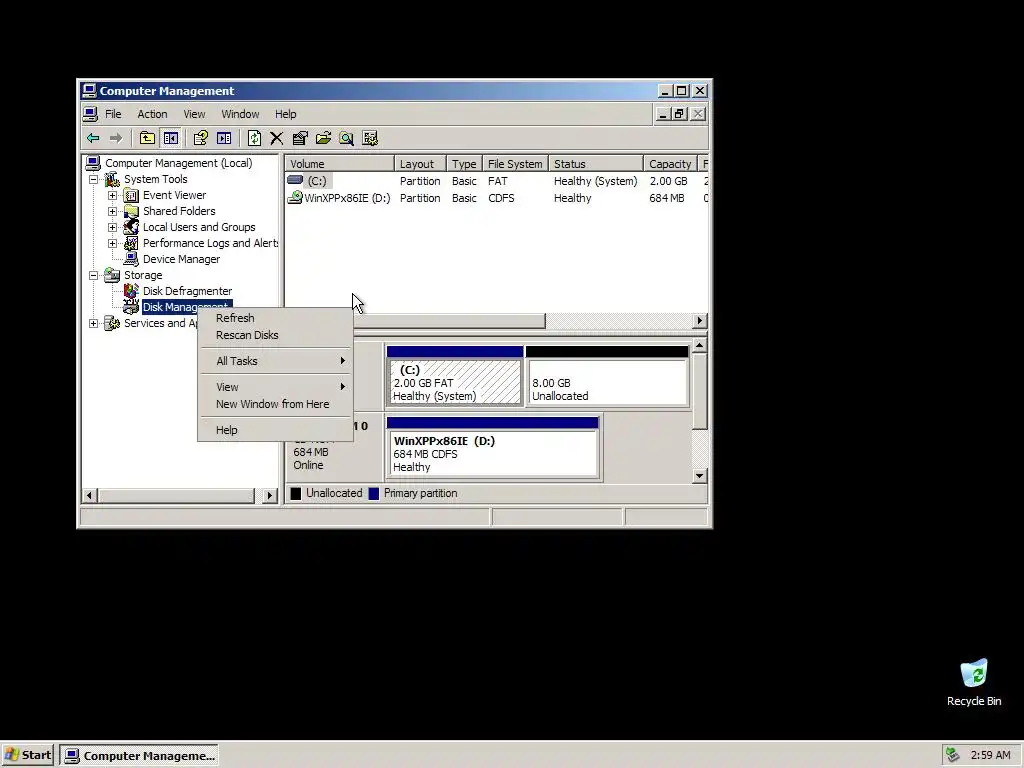
Task: Click the Local Users and Groups icon
Action: point(131,227)
